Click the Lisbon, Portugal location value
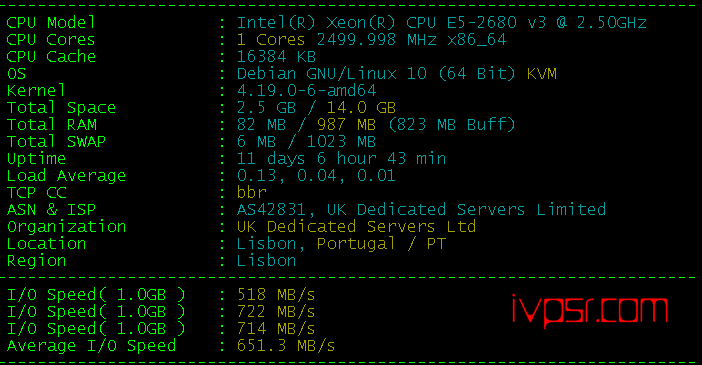The height and width of the screenshot is (365, 702). pyautogui.click(x=341, y=244)
